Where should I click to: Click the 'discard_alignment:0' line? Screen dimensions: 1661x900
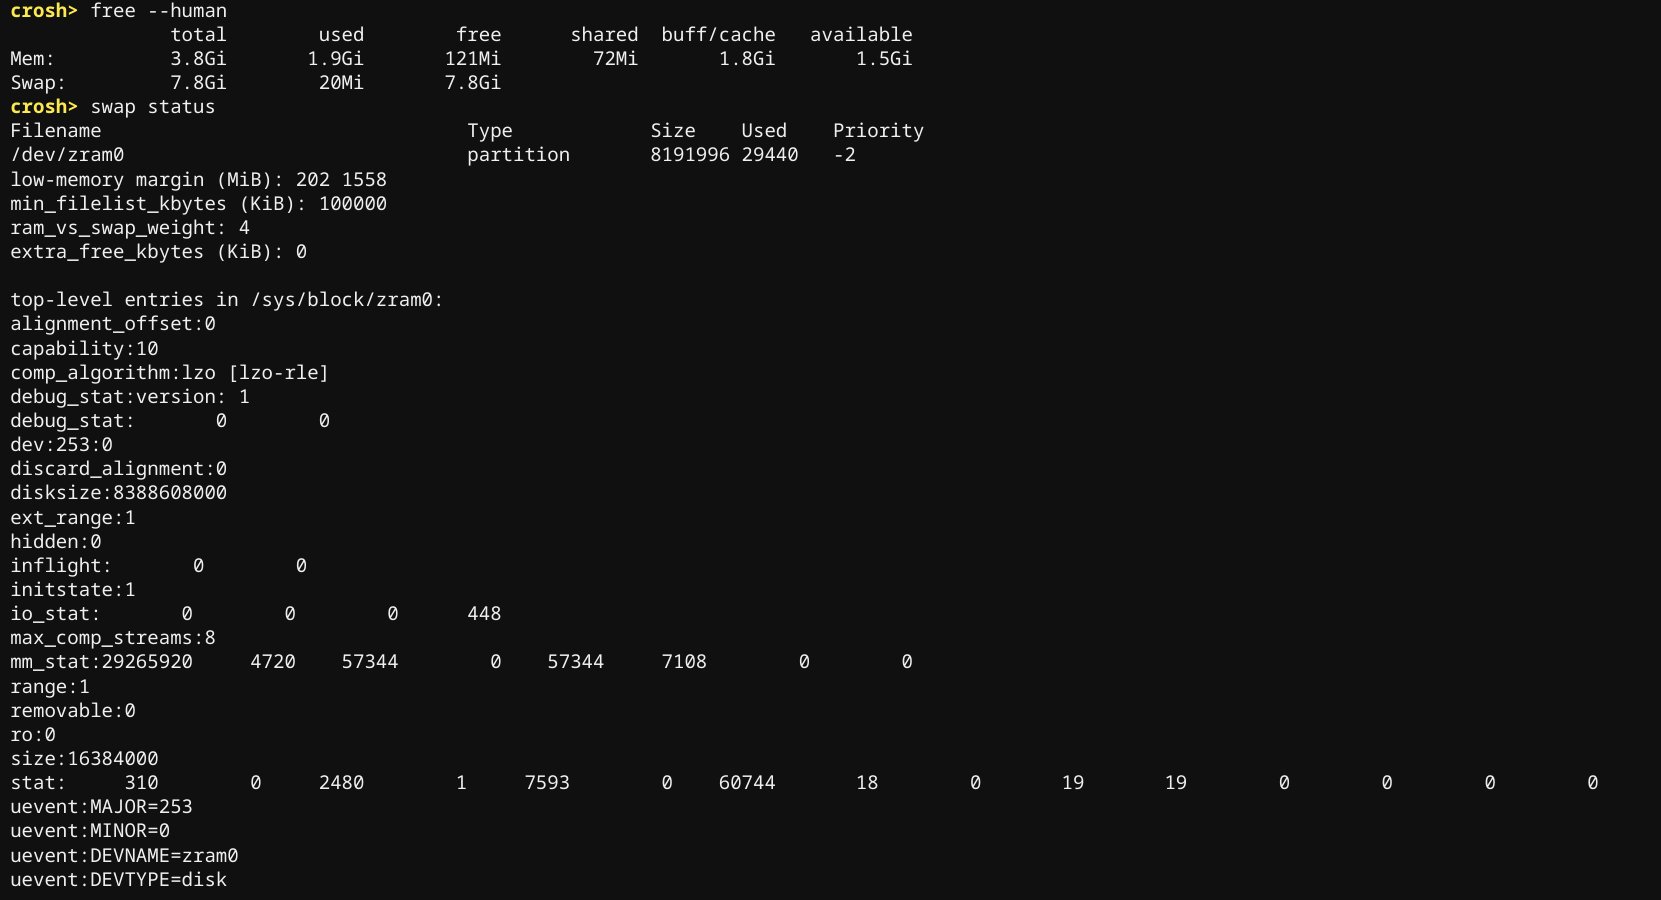point(118,469)
